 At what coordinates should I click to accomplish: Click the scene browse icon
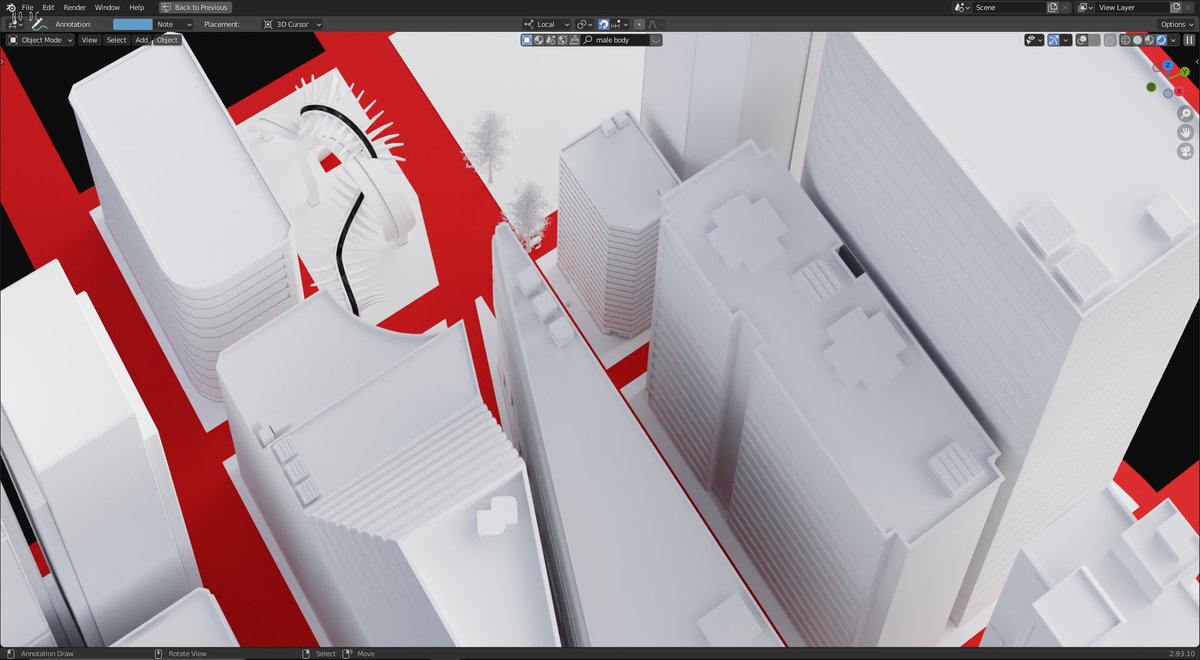962,7
